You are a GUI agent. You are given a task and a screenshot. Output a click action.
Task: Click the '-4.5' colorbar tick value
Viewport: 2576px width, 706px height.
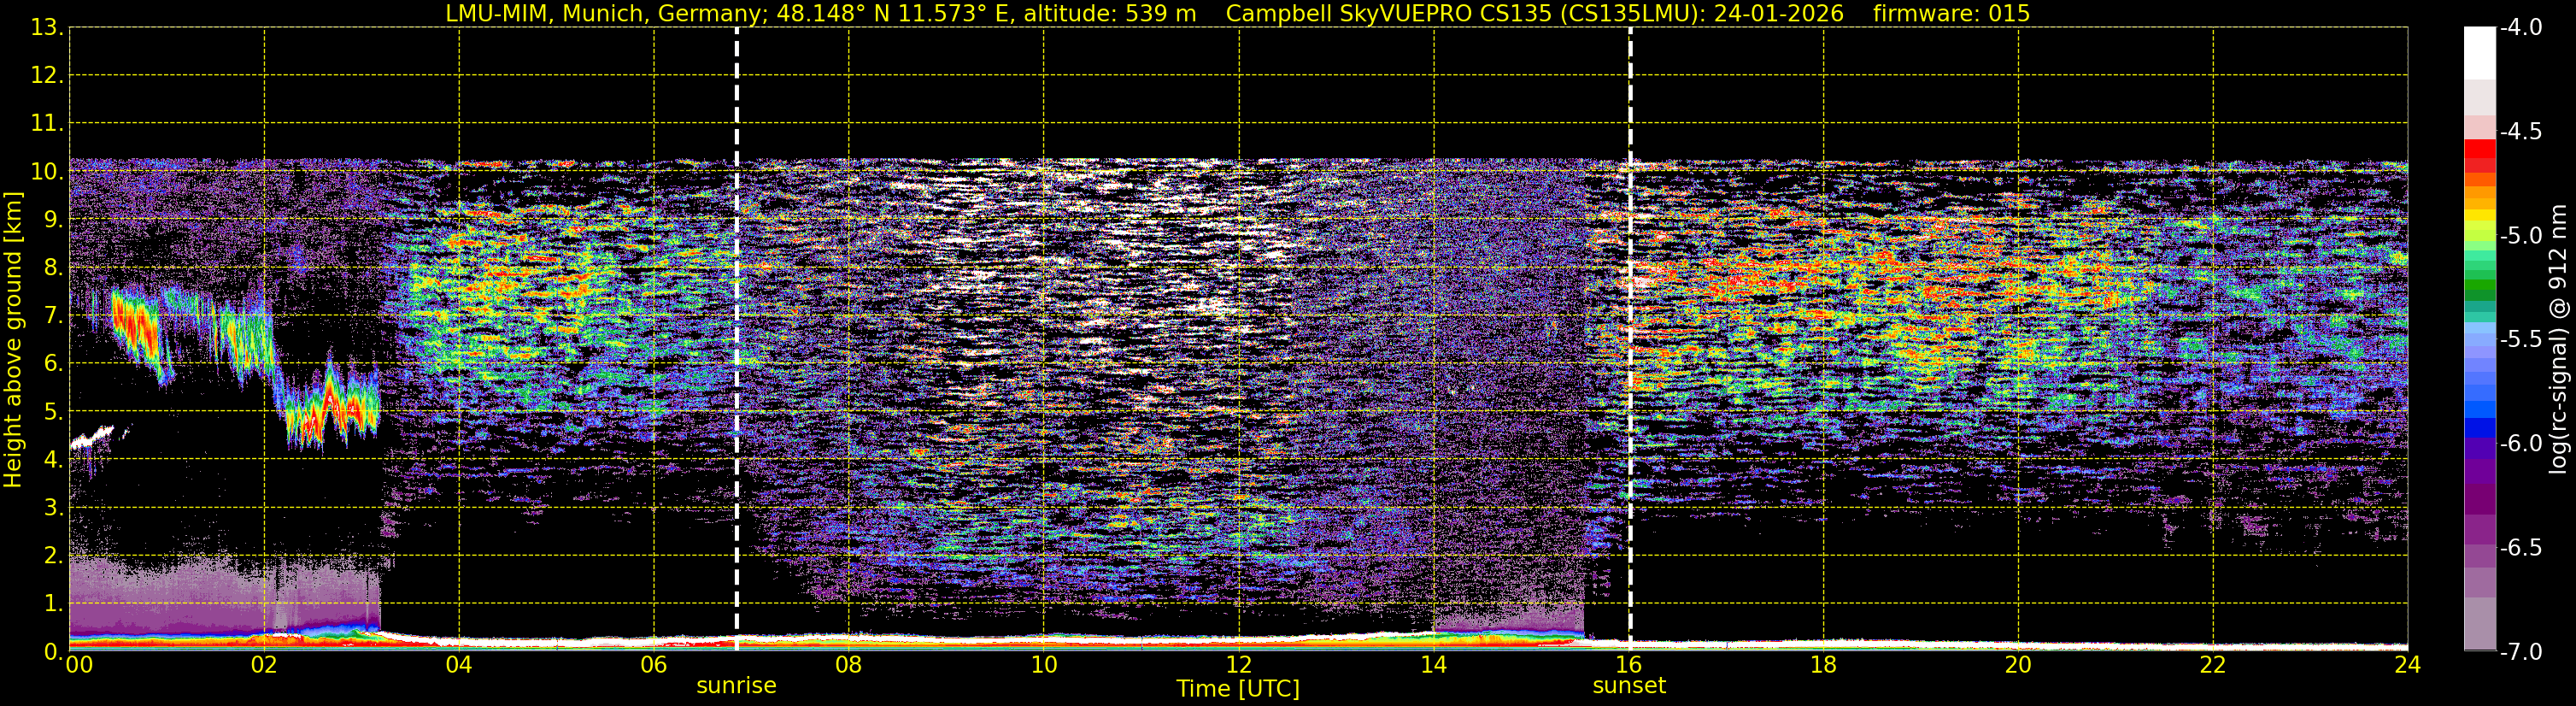point(2520,131)
